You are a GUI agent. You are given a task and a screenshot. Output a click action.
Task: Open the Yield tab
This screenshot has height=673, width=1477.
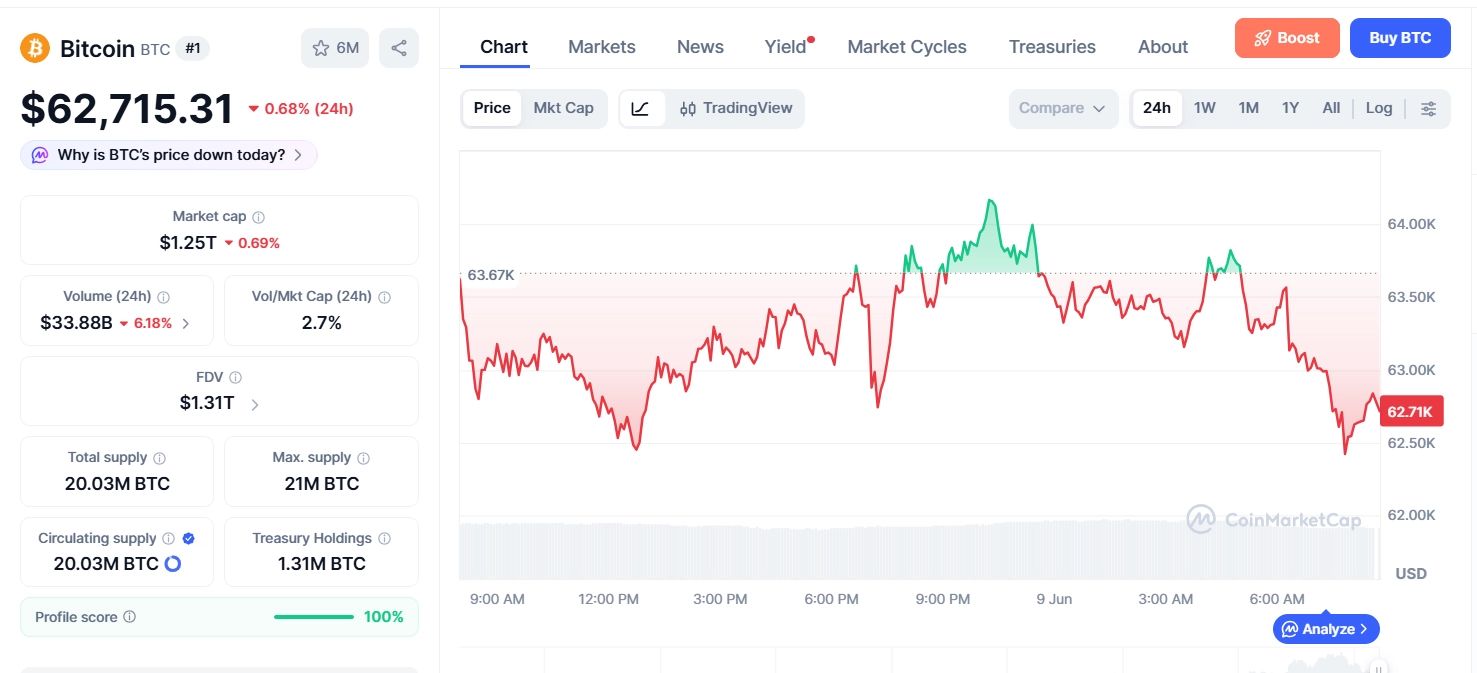click(x=786, y=47)
